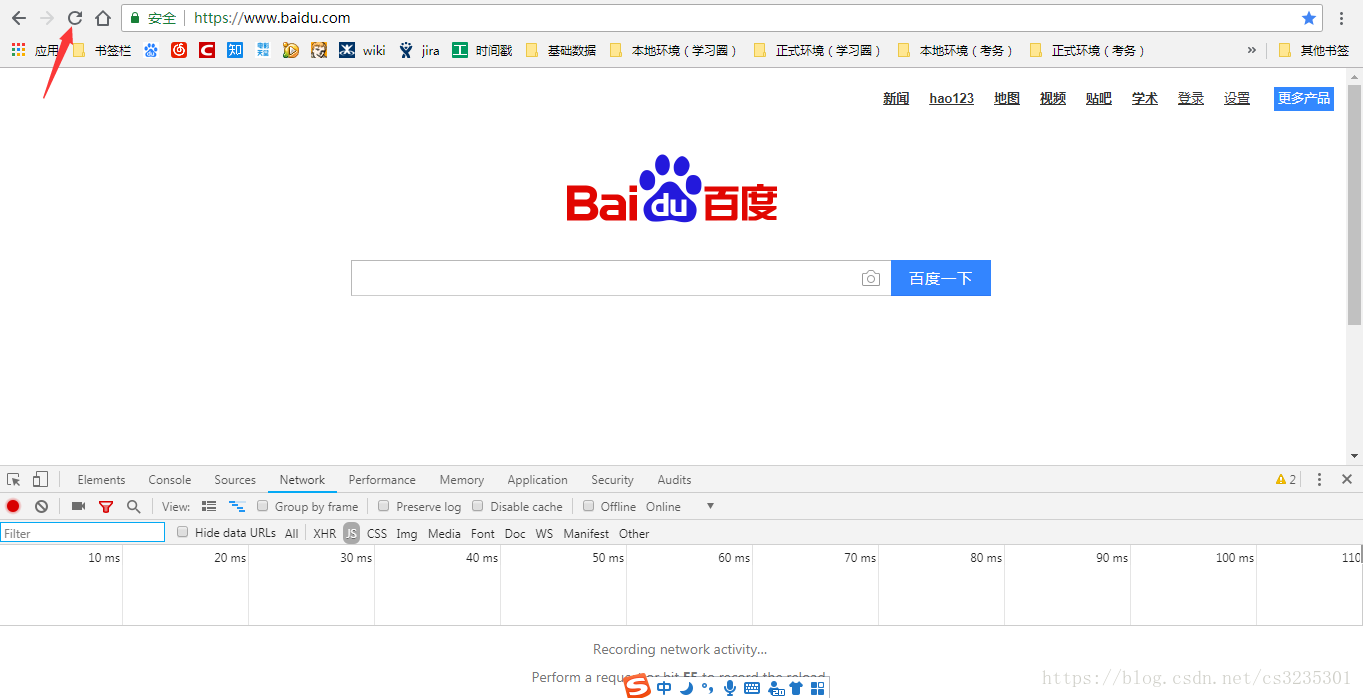This screenshot has width=1363, height=698.
Task: Open the Zhihu 知 bookmark icon
Action: [235, 50]
